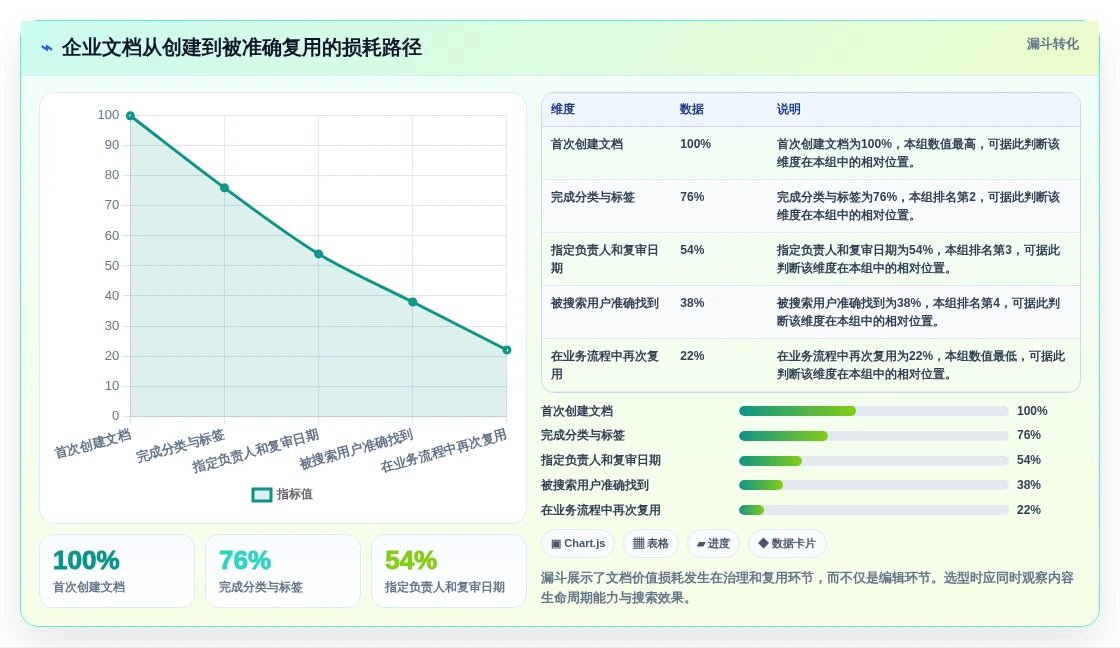Click the data point at 完成分类与标签 on the chart
1120x648 pixels.
(x=224, y=188)
